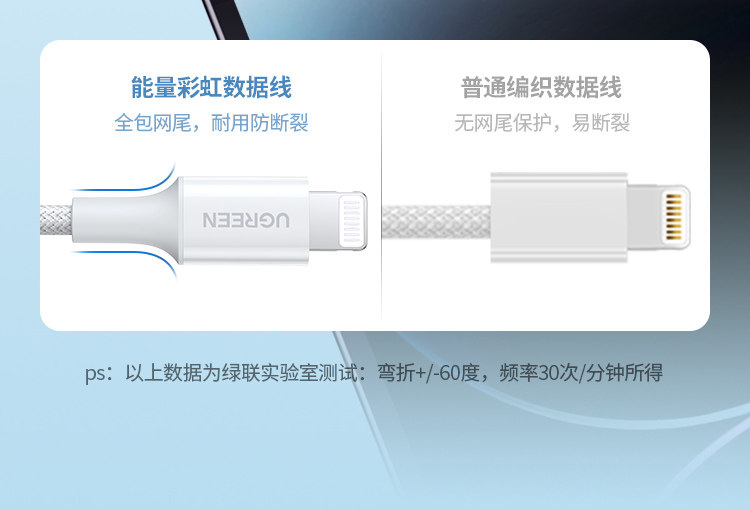Click the heading 普通编织数据线
The height and width of the screenshot is (509, 750).
[541, 88]
